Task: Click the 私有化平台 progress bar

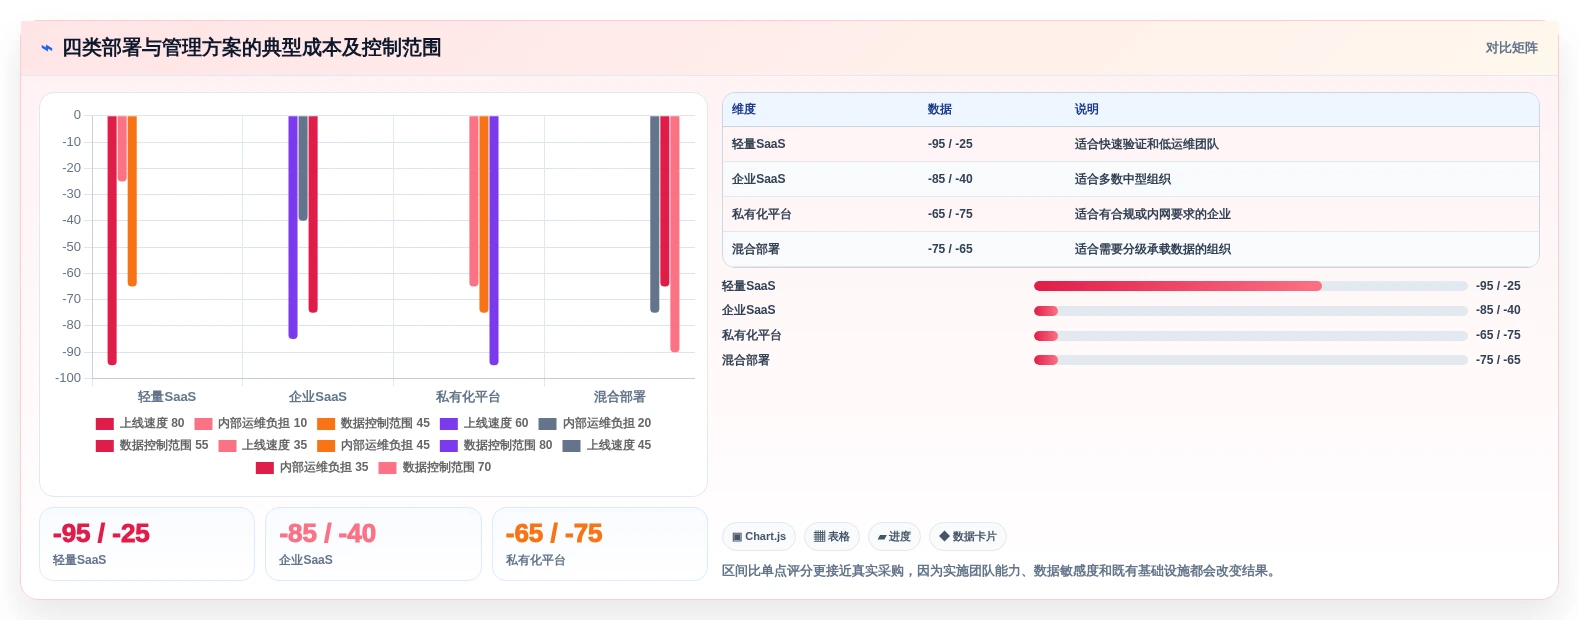Action: point(1251,336)
